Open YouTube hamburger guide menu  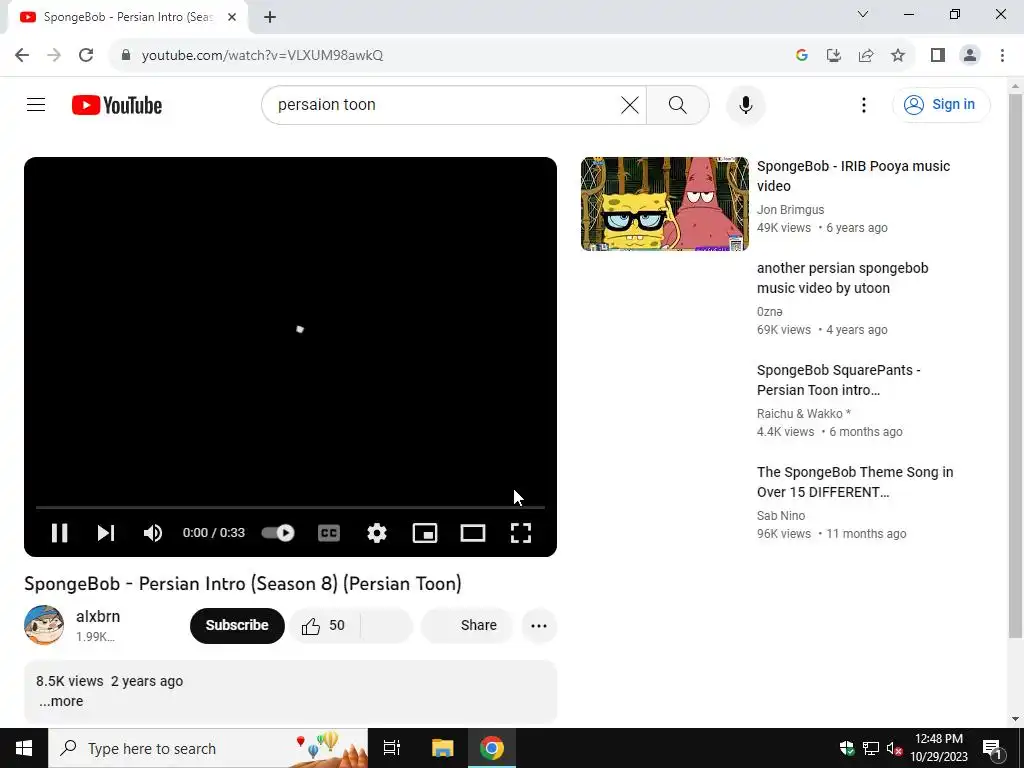click(x=36, y=104)
